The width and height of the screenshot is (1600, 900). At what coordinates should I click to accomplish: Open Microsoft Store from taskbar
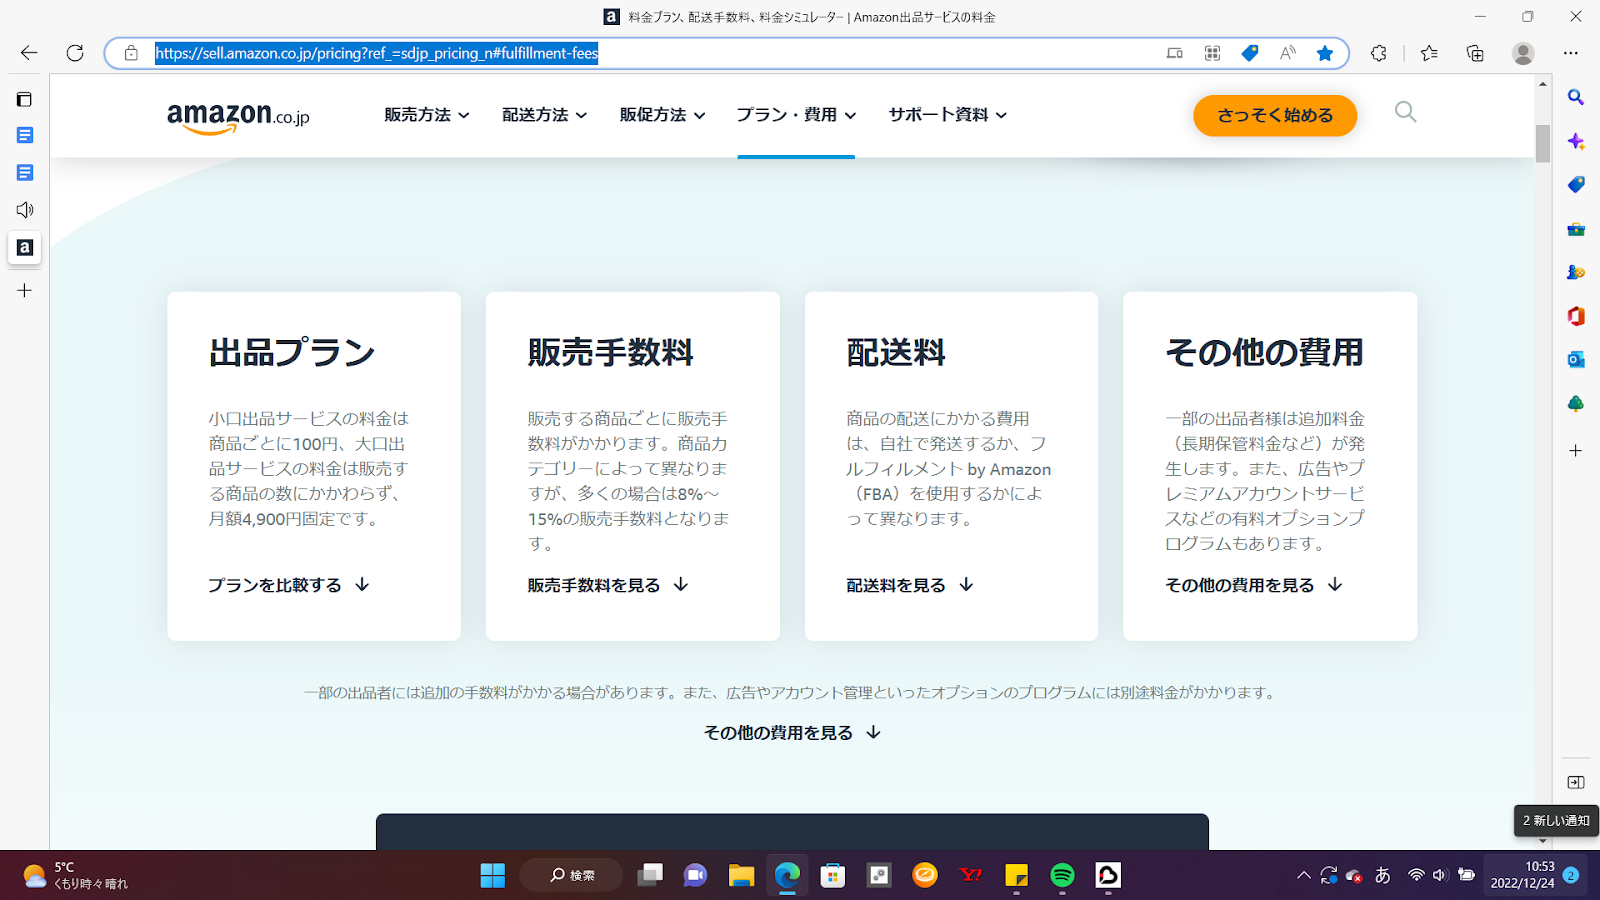coord(833,875)
